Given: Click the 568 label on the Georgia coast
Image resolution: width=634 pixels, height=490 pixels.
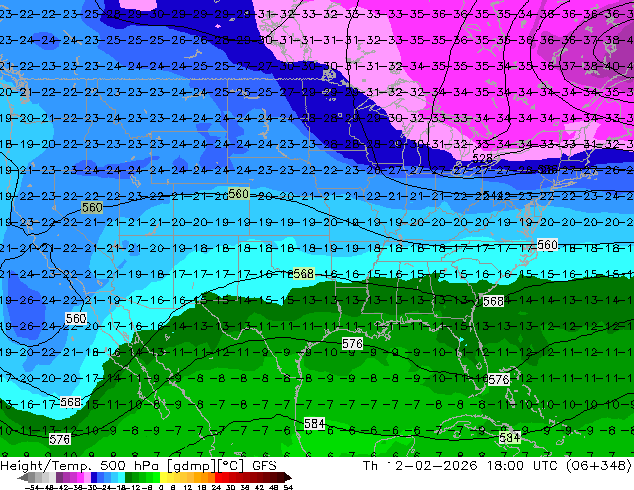Looking at the screenshot, I should pos(493,301).
